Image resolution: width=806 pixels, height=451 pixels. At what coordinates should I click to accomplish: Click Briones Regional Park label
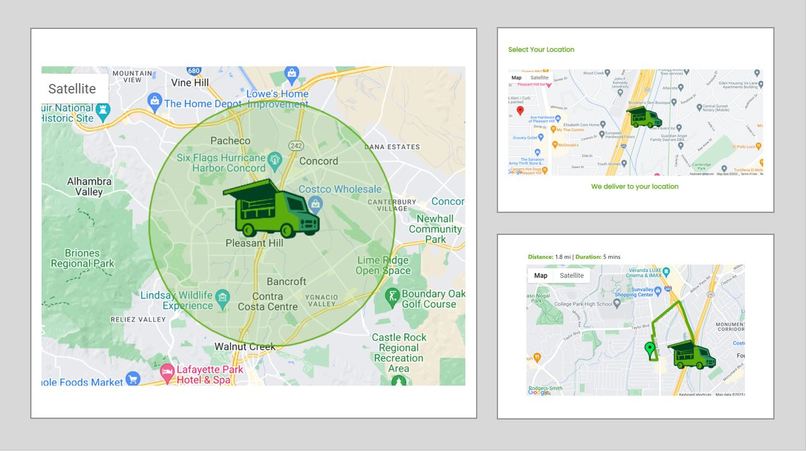click(82, 258)
